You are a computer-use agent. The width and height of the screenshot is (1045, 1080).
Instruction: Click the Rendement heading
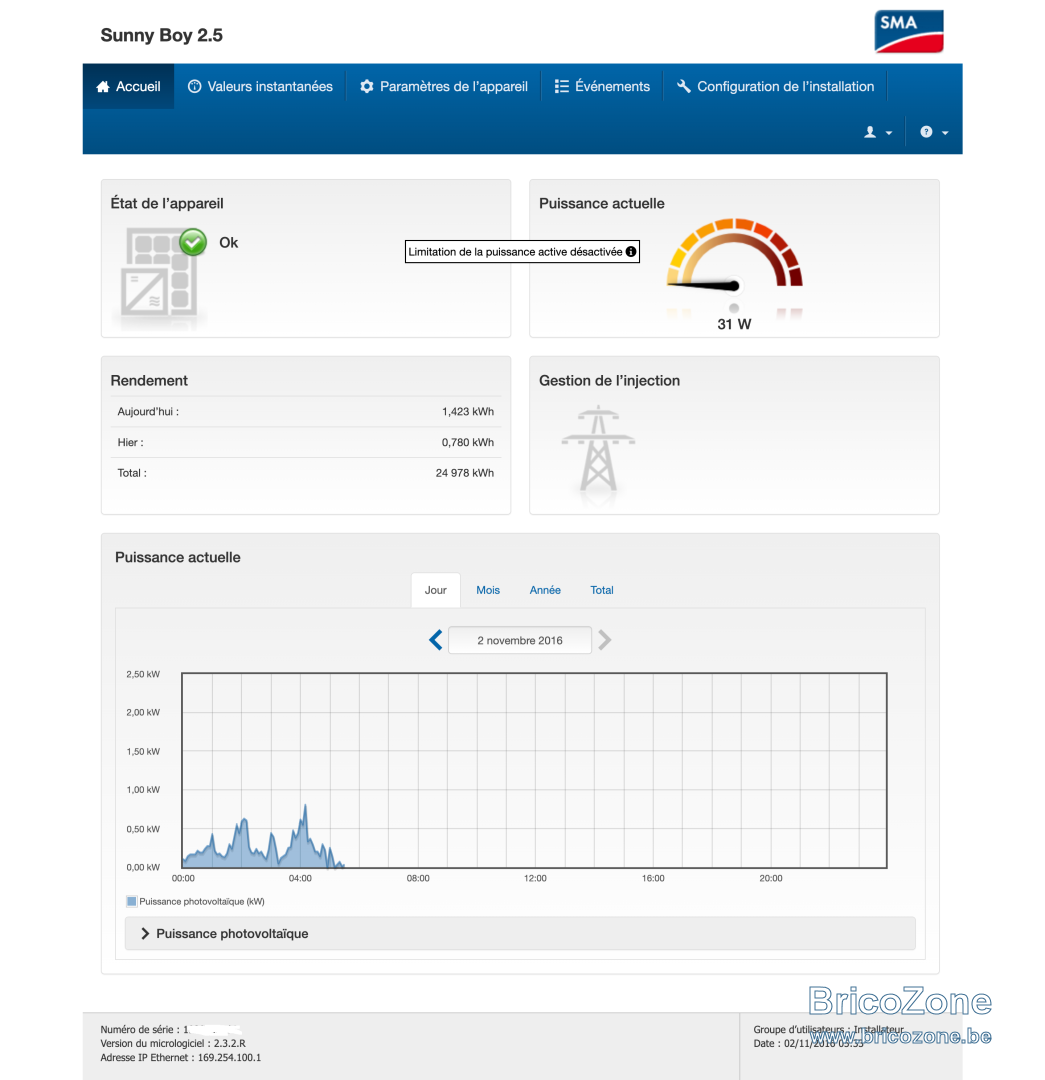[x=149, y=380]
